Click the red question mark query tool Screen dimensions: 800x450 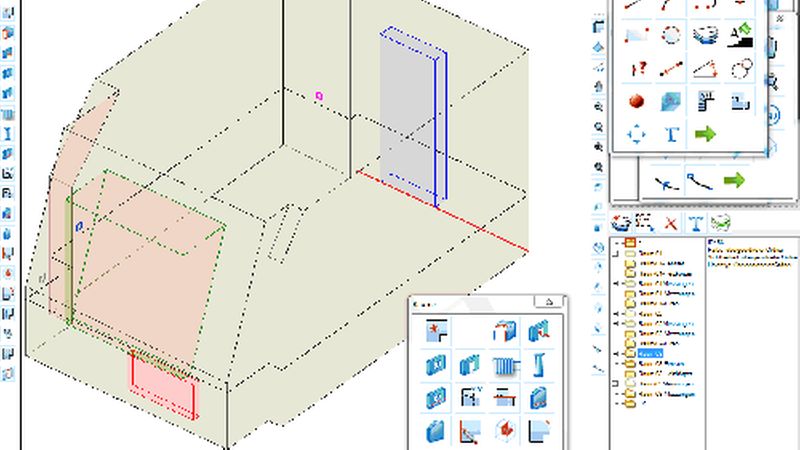(637, 68)
